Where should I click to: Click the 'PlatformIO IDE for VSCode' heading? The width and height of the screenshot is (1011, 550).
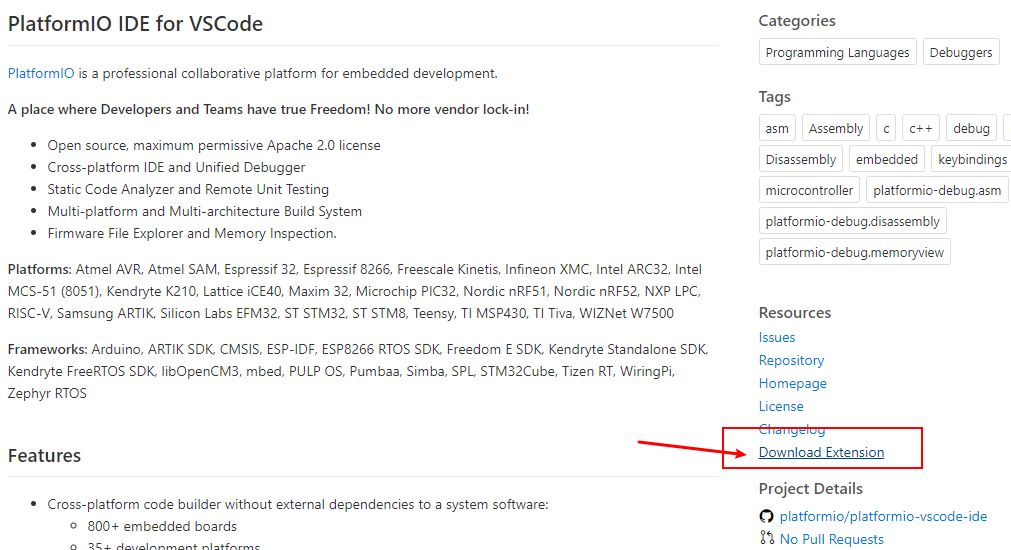pyautogui.click(x=135, y=24)
